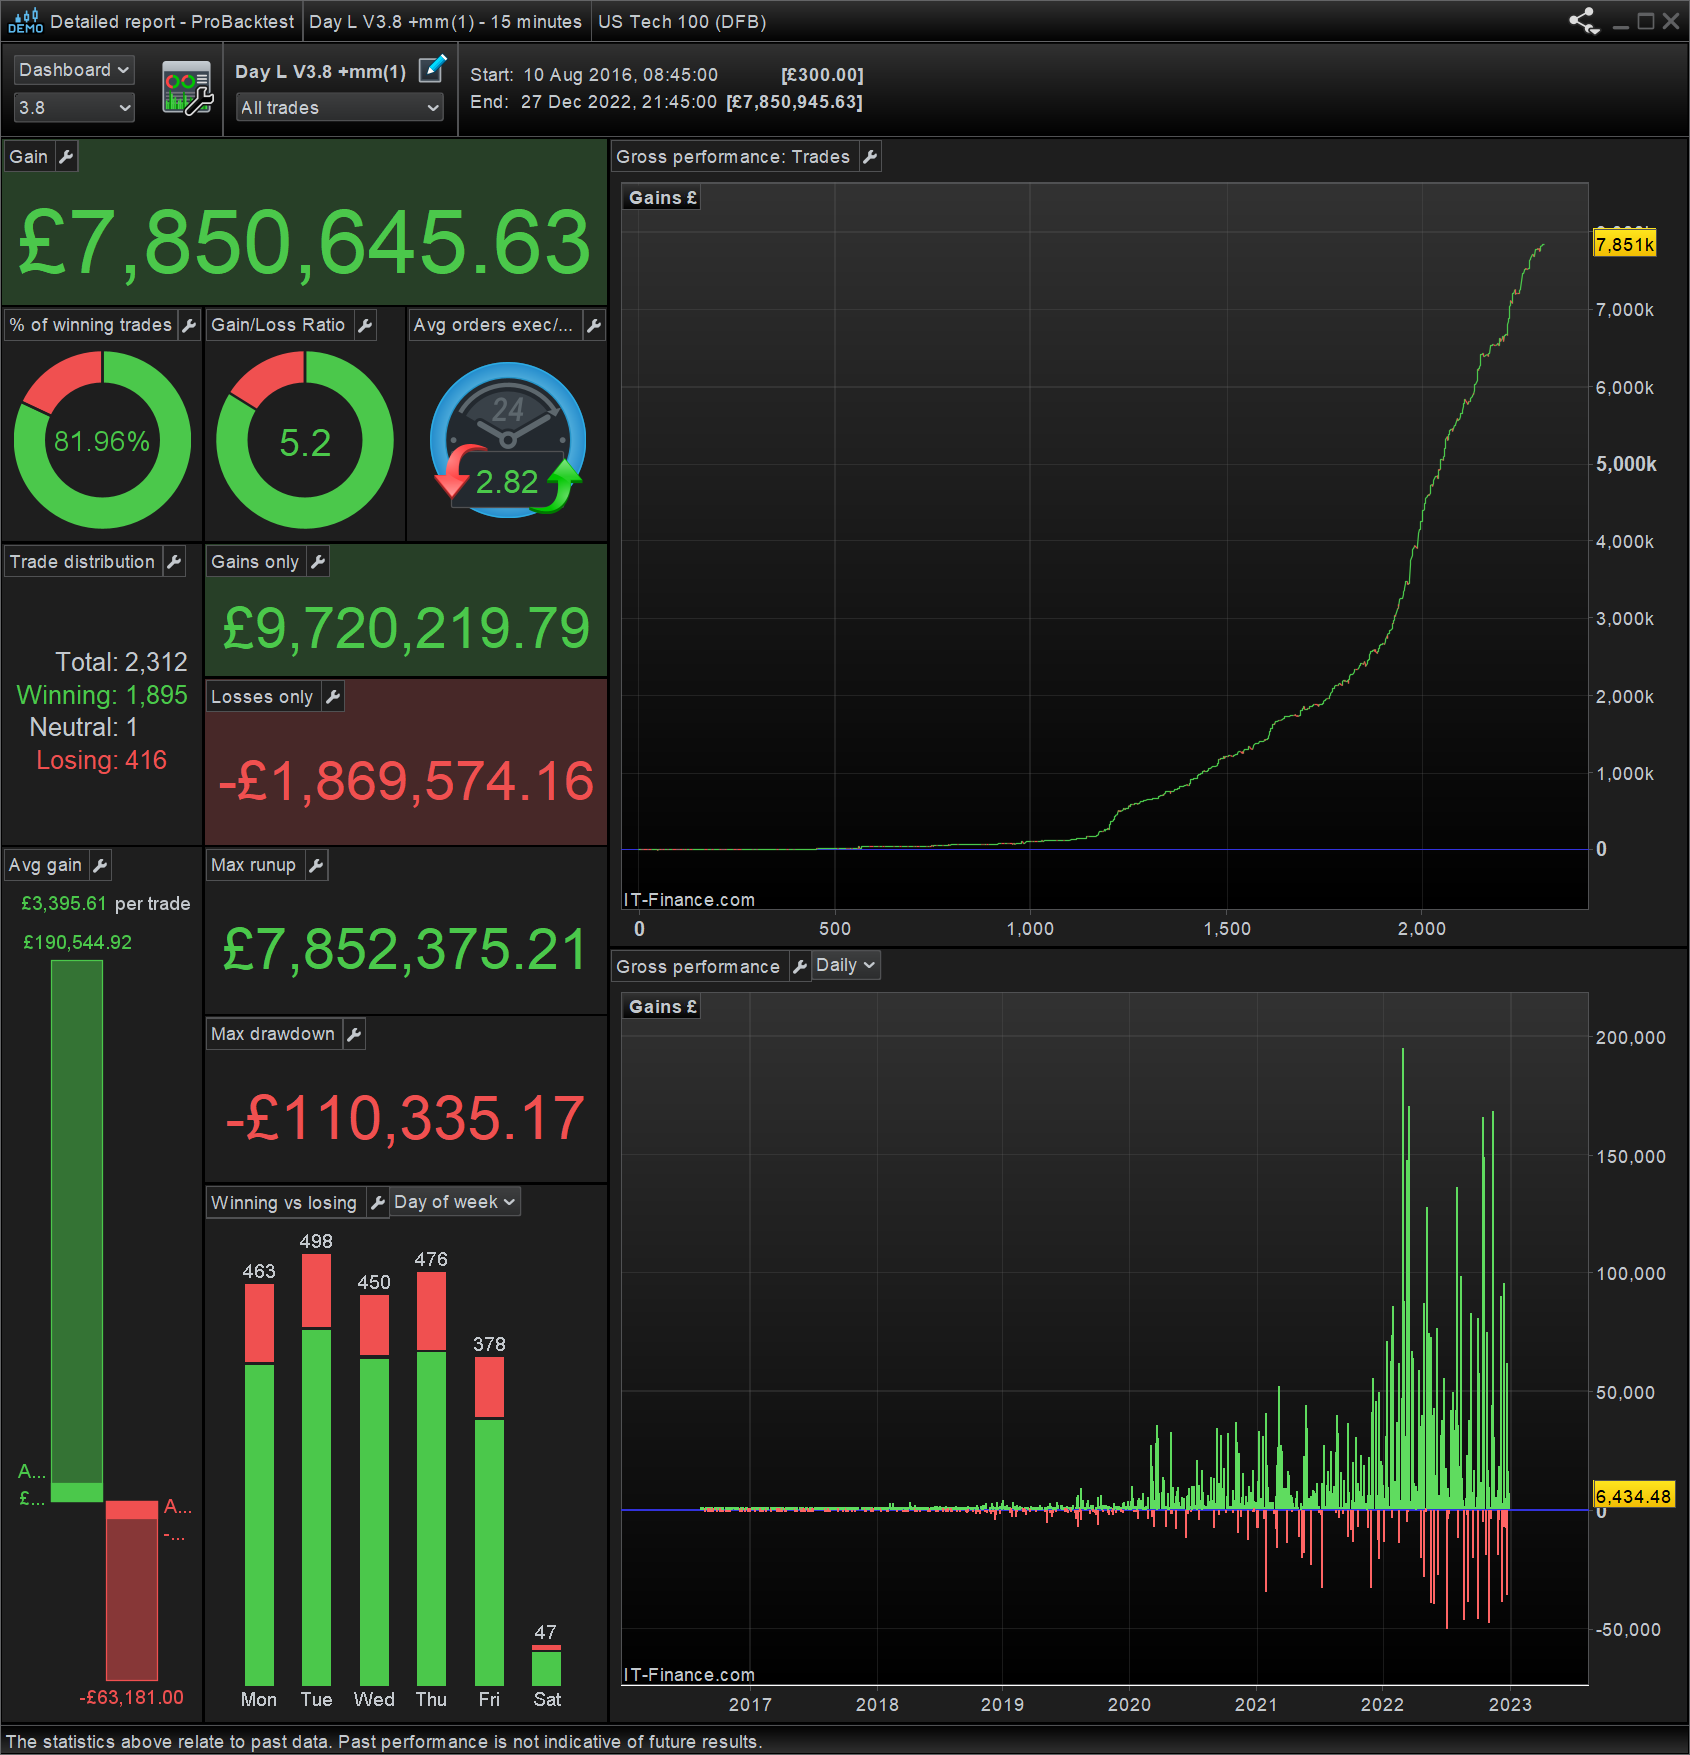Open wrench settings for Max drawdown

coord(354,1034)
